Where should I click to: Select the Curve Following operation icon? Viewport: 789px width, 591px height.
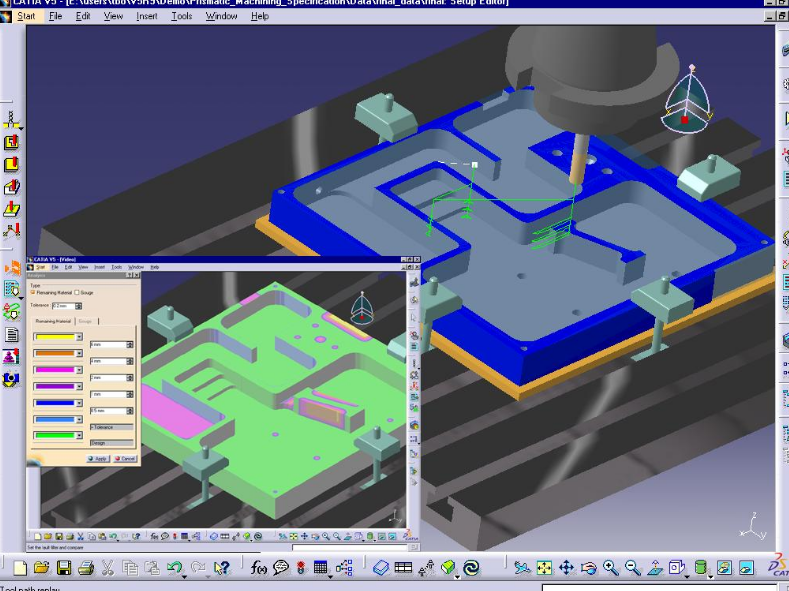[x=11, y=209]
